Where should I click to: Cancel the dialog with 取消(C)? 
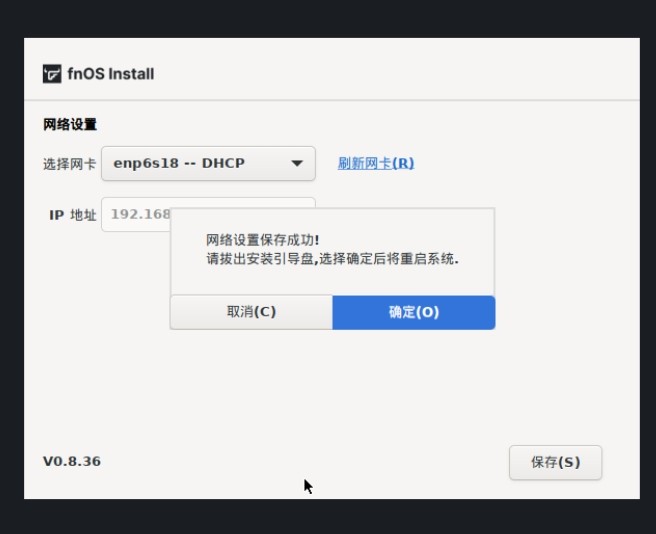[251, 312]
